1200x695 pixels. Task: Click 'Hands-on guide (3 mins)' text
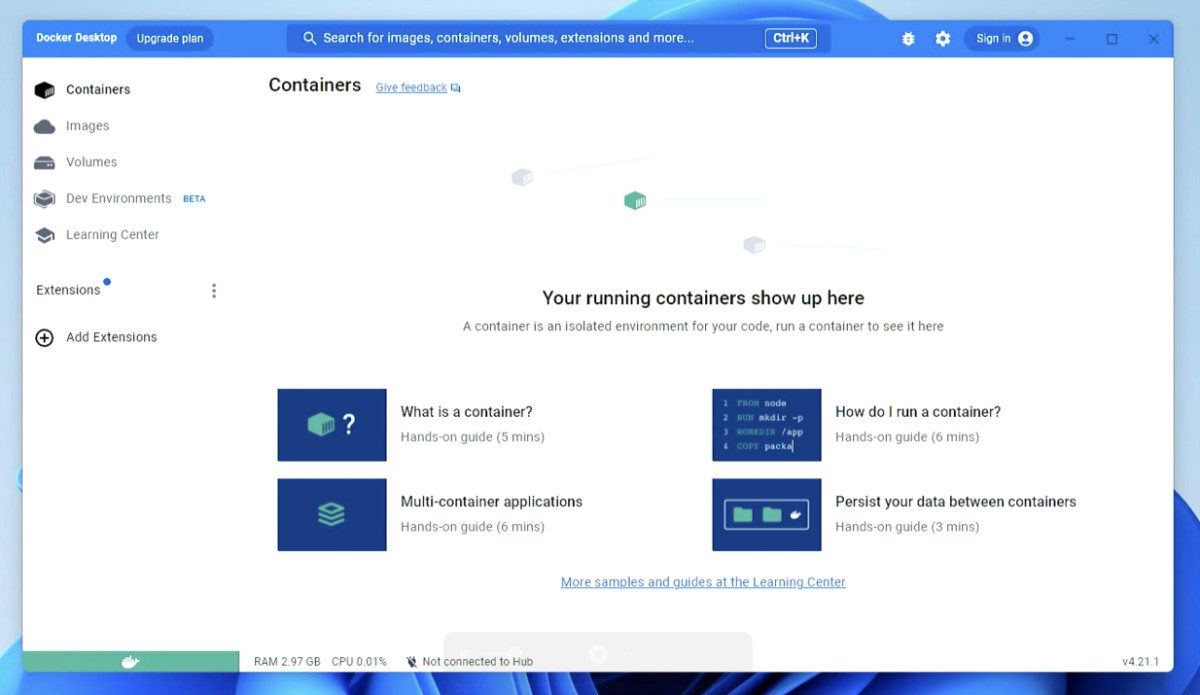(908, 527)
